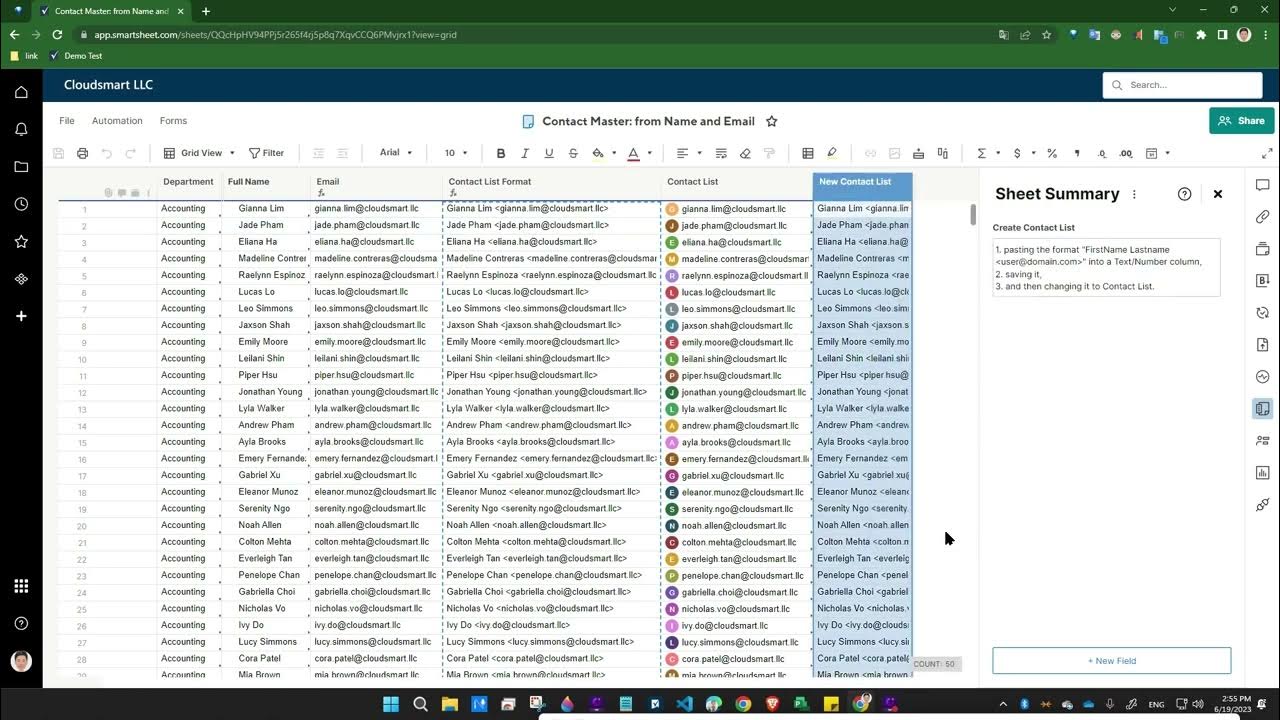Toggle Wrap text in toolbar

coord(721,153)
